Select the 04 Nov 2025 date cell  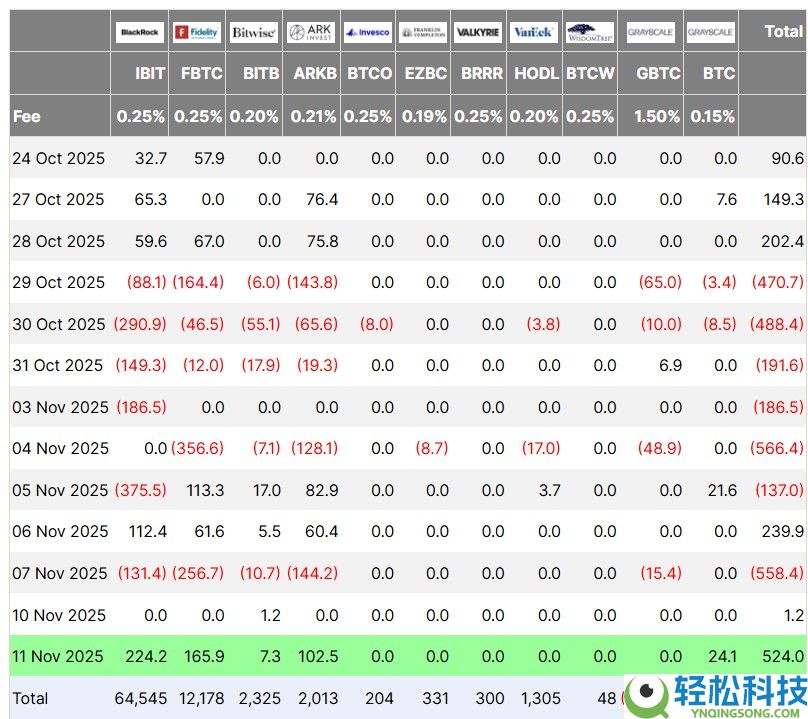pyautogui.click(x=60, y=448)
